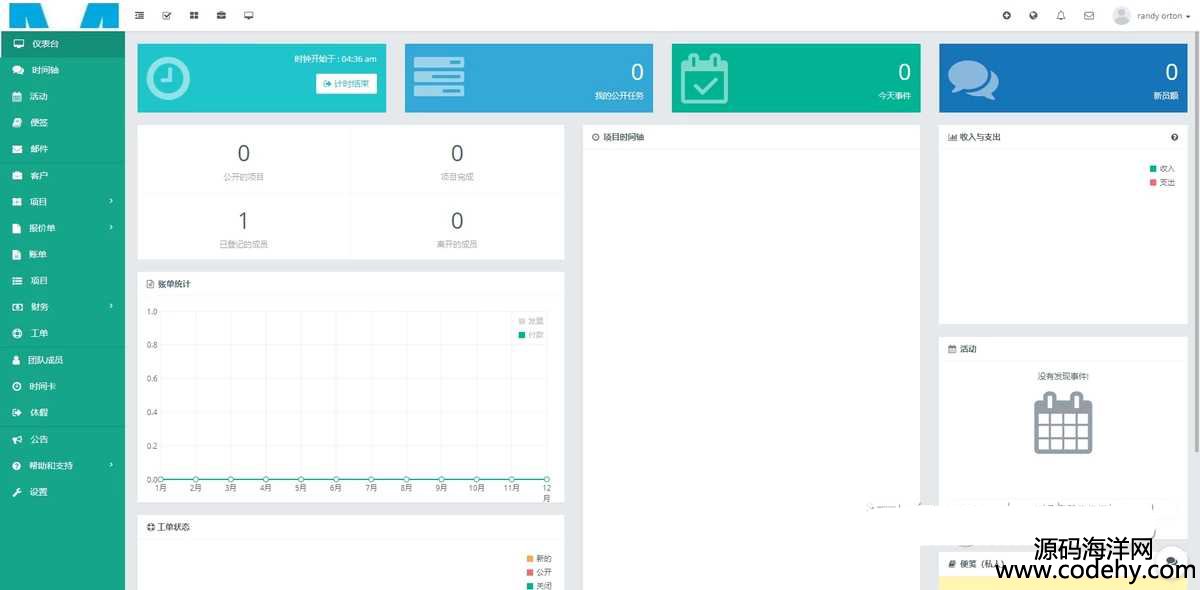Image resolution: width=1200 pixels, height=590 pixels.
Task: Open 时间卡 in the sidebar
Action: [62, 386]
